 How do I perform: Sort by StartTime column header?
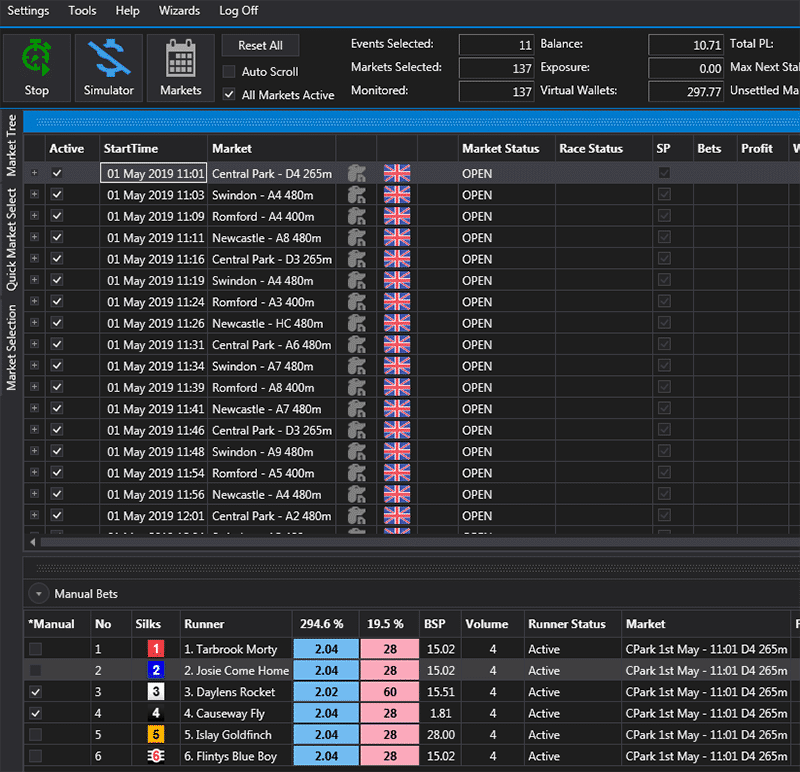pos(153,148)
